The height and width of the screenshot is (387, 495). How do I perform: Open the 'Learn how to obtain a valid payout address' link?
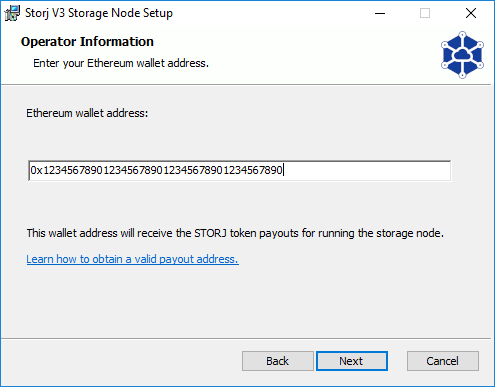(133, 259)
